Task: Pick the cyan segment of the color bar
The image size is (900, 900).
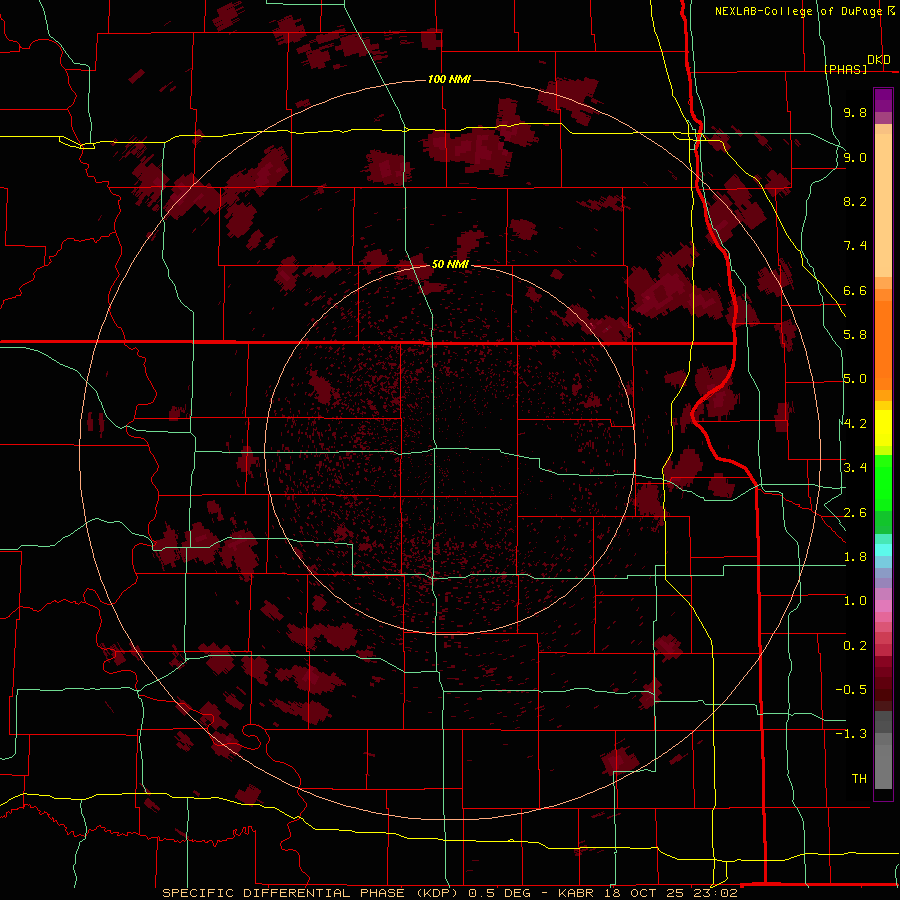Action: pos(883,550)
